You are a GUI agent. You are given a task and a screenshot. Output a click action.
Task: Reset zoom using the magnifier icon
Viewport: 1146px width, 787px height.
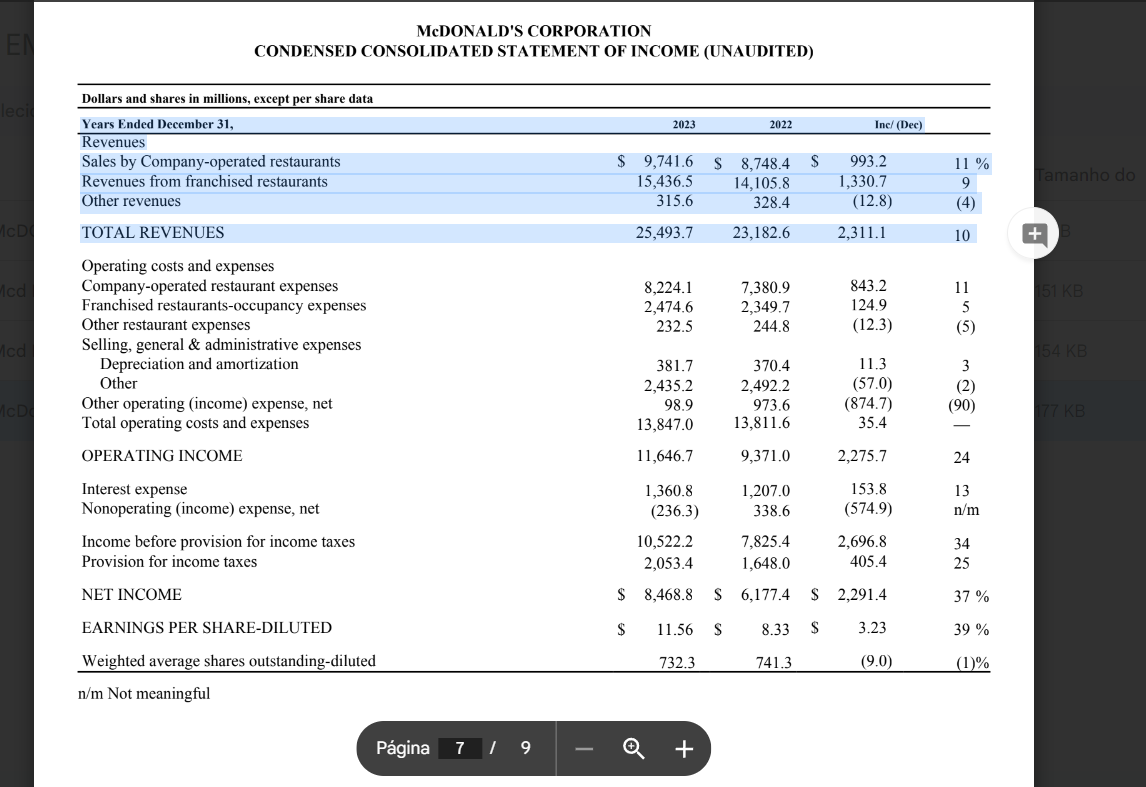coord(633,748)
